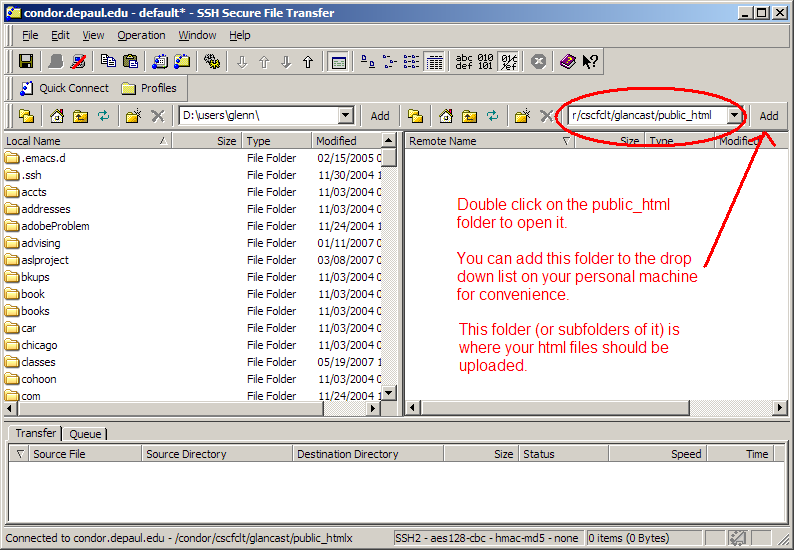Open the File menu
This screenshot has width=794, height=550.
(x=30, y=35)
